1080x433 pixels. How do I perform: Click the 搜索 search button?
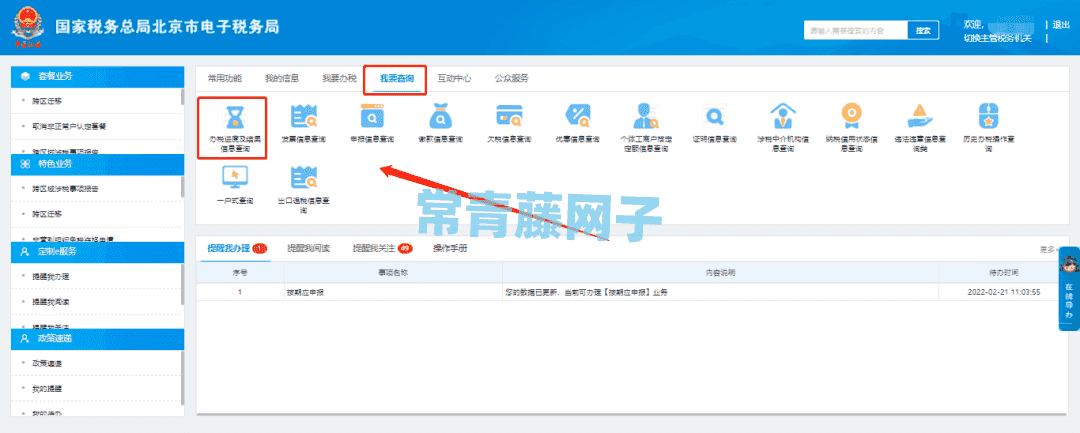pos(923,30)
